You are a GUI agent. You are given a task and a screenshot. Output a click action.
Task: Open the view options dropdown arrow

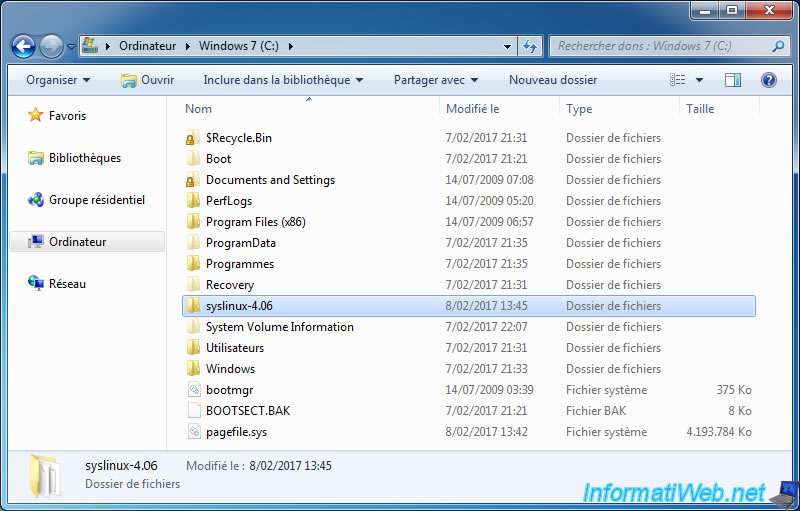click(x=699, y=80)
